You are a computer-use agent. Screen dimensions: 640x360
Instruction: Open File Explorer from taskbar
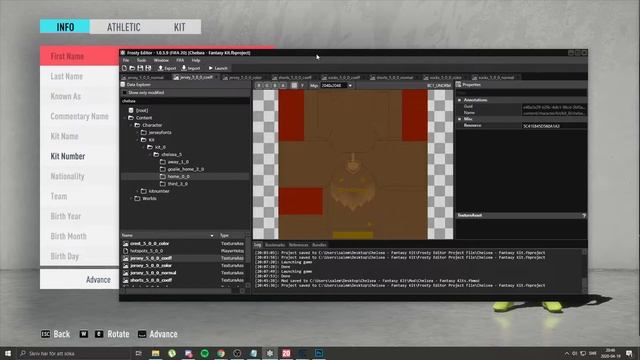(x=156, y=353)
